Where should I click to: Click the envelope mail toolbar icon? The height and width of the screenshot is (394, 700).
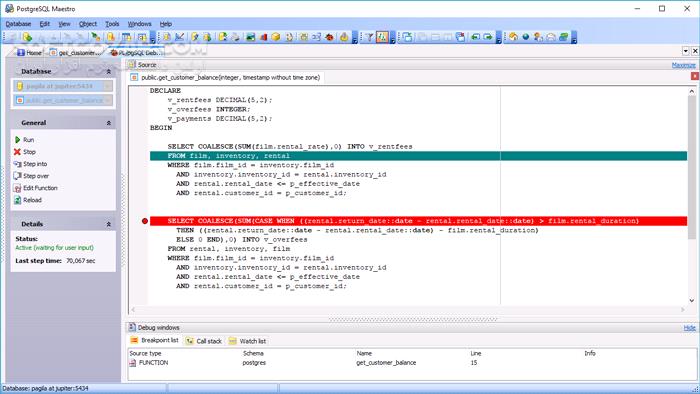click(551, 37)
